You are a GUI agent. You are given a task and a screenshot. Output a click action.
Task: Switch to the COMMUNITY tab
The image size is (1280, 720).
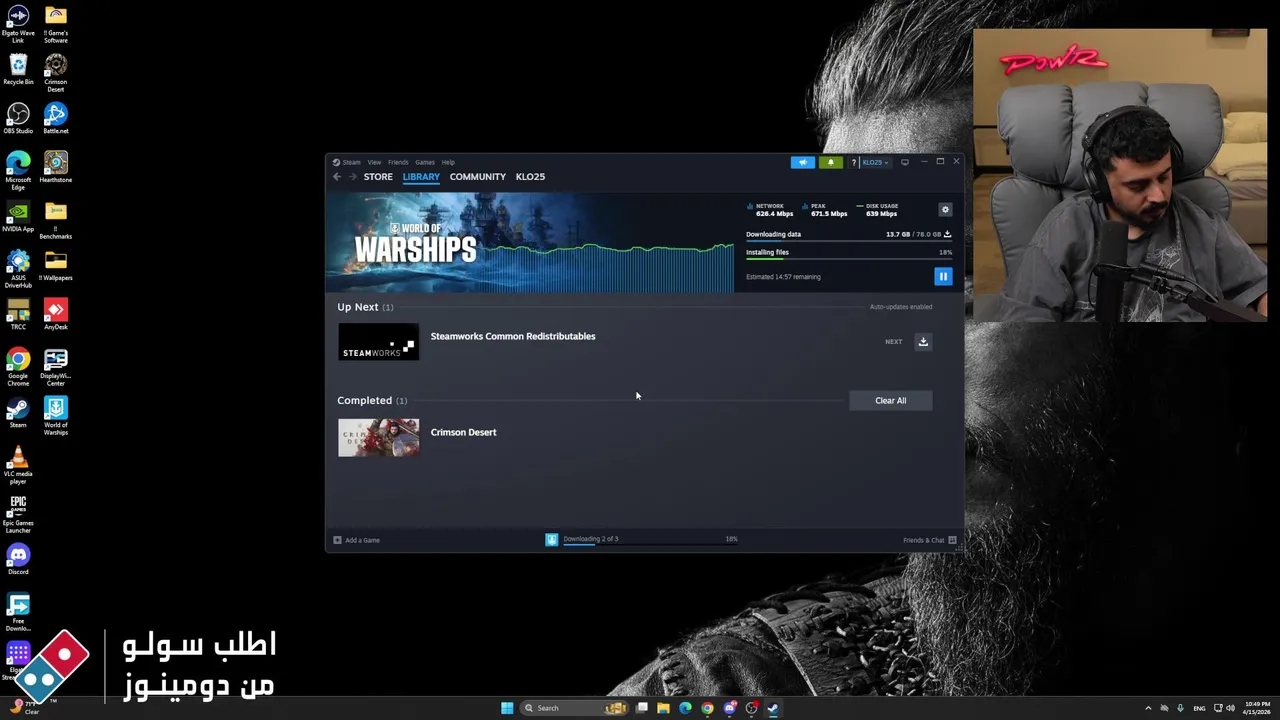point(478,177)
